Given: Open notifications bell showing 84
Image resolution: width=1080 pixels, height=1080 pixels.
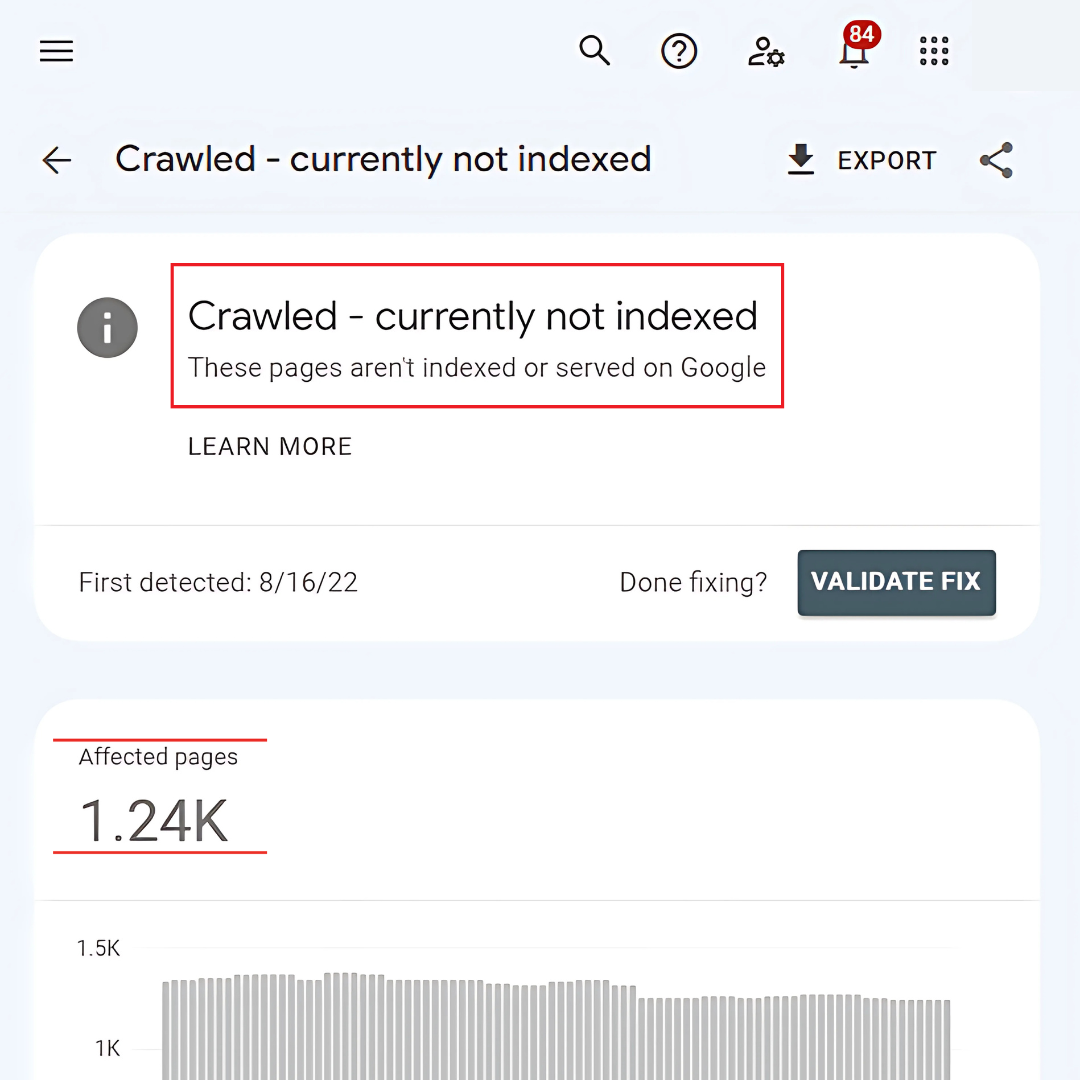Looking at the screenshot, I should 853,50.
